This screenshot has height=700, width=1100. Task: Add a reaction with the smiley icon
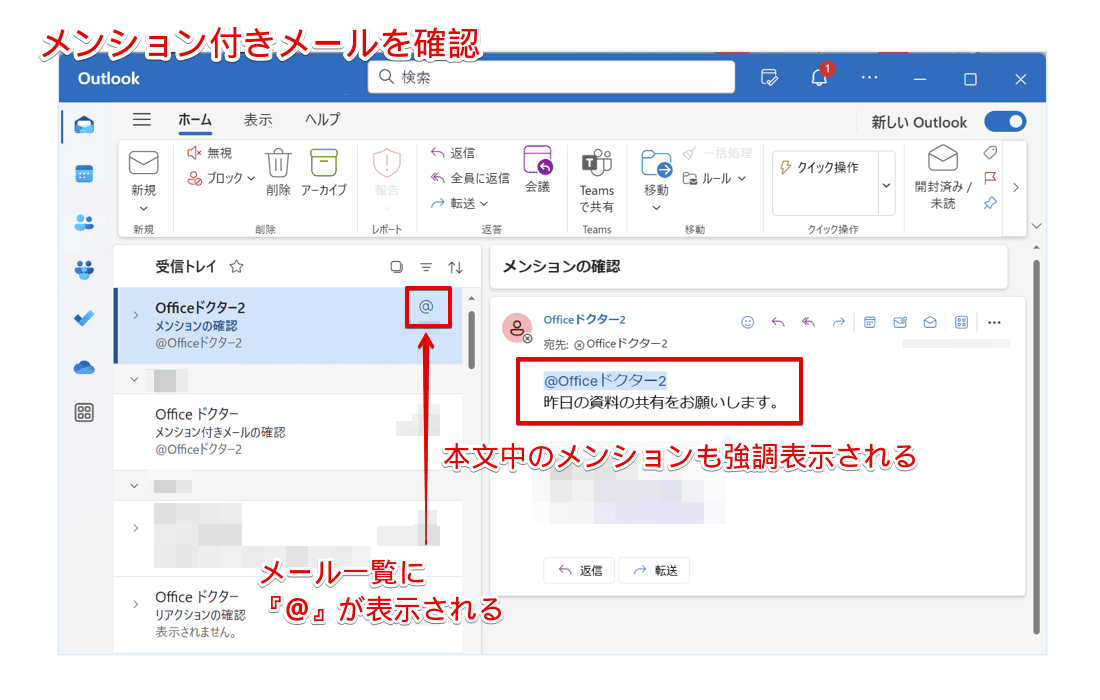[746, 322]
